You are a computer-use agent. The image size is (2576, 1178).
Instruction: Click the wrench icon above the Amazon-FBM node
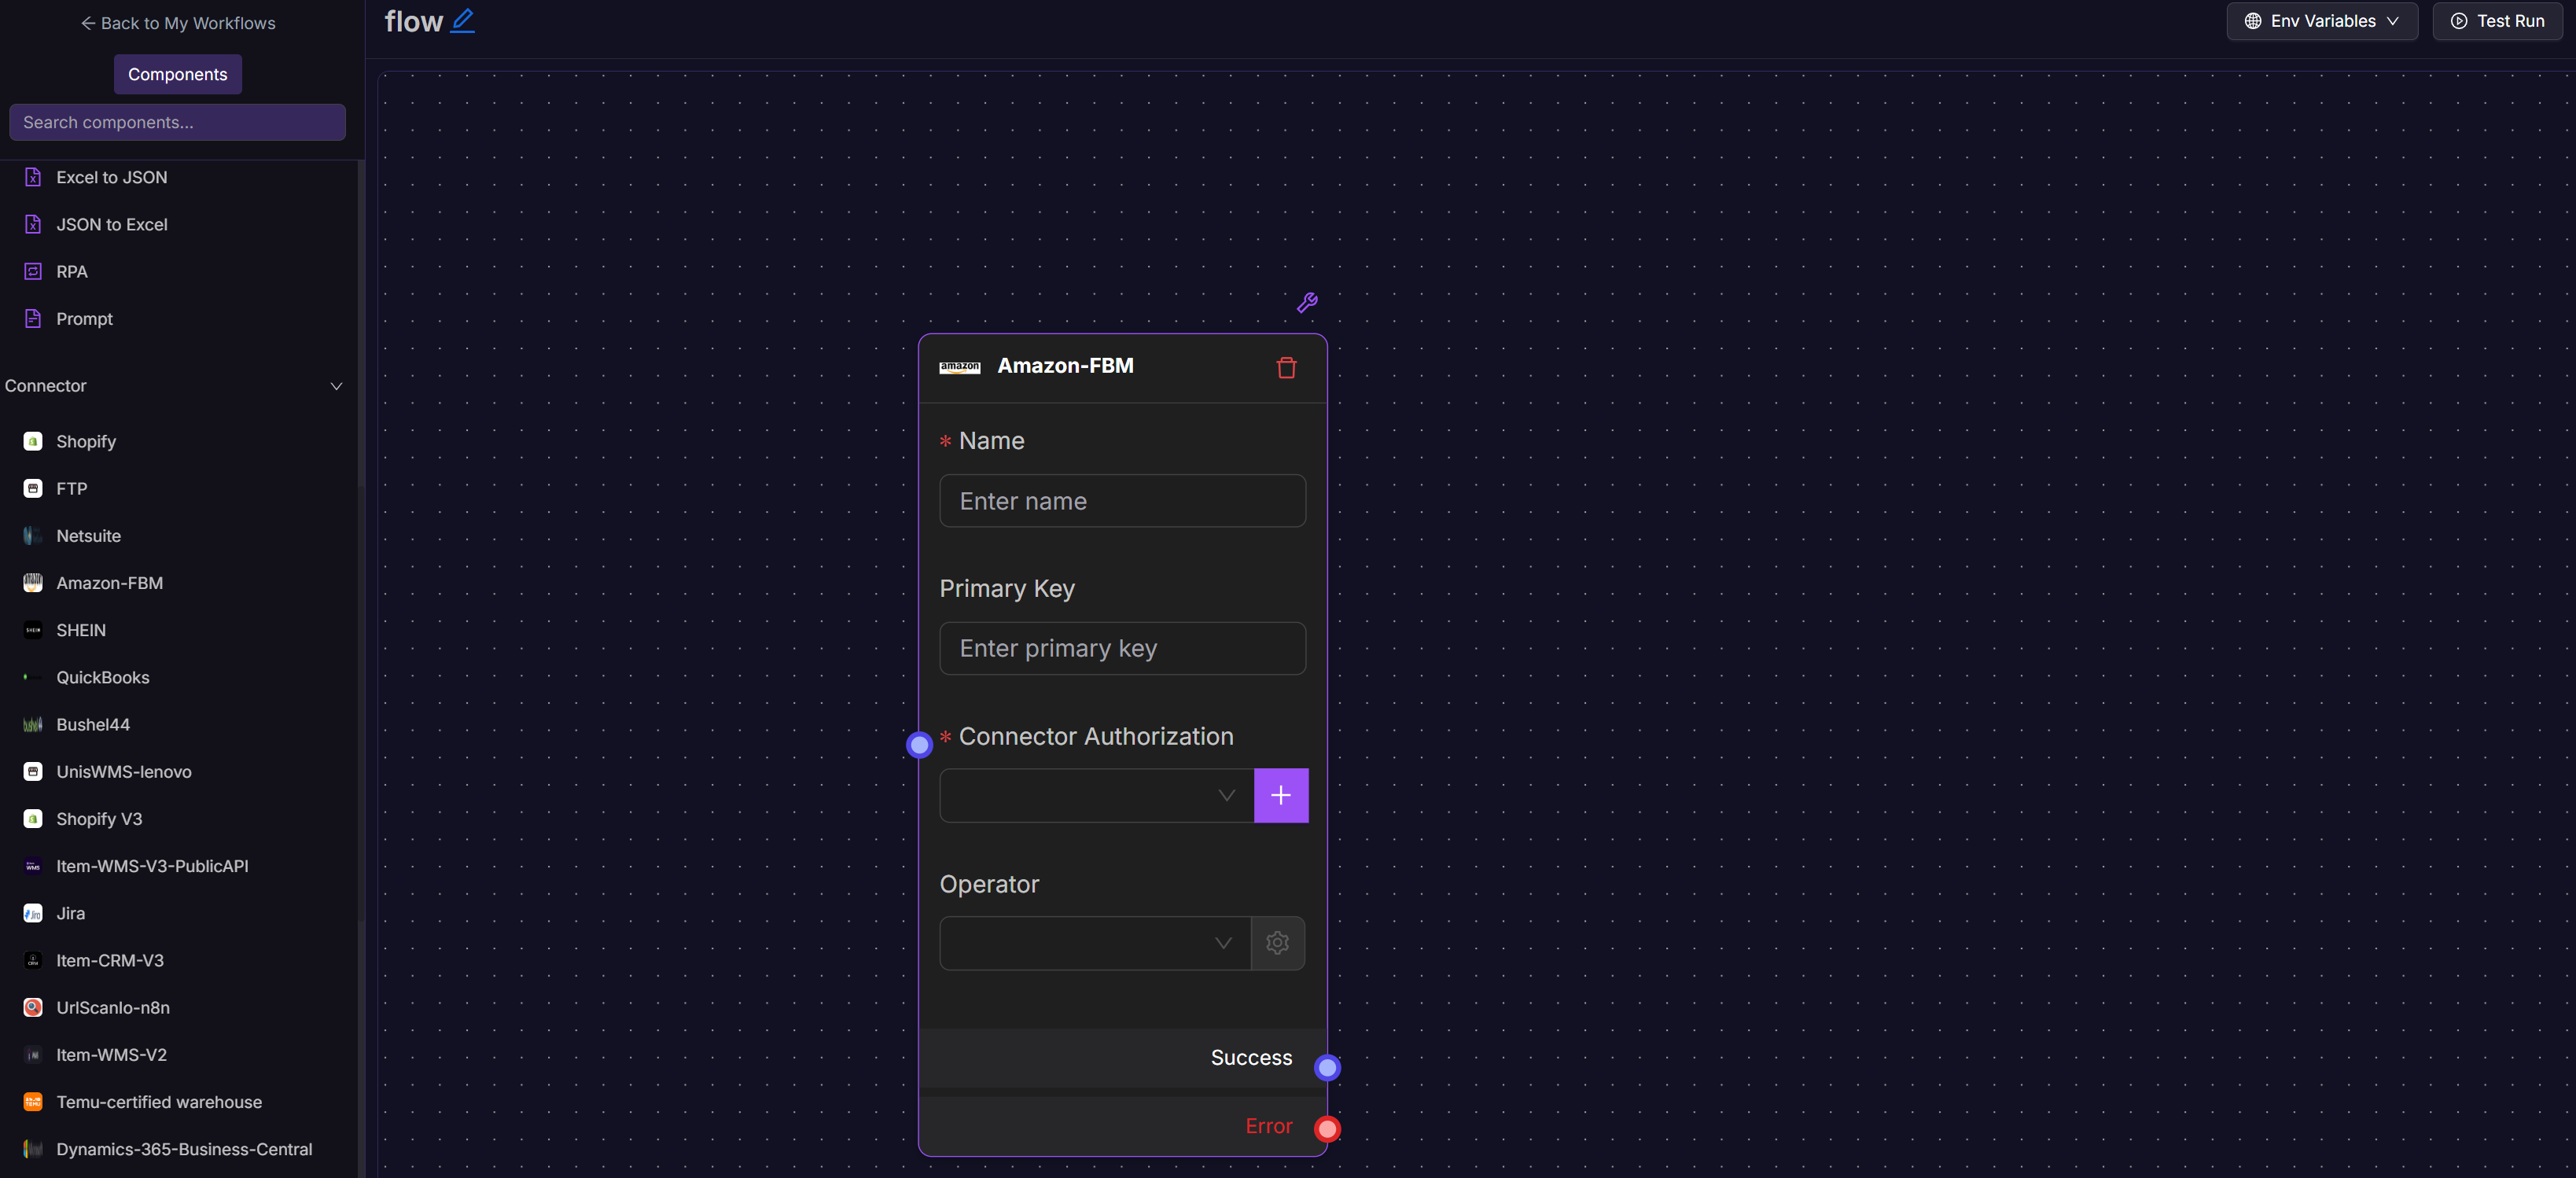point(1307,302)
